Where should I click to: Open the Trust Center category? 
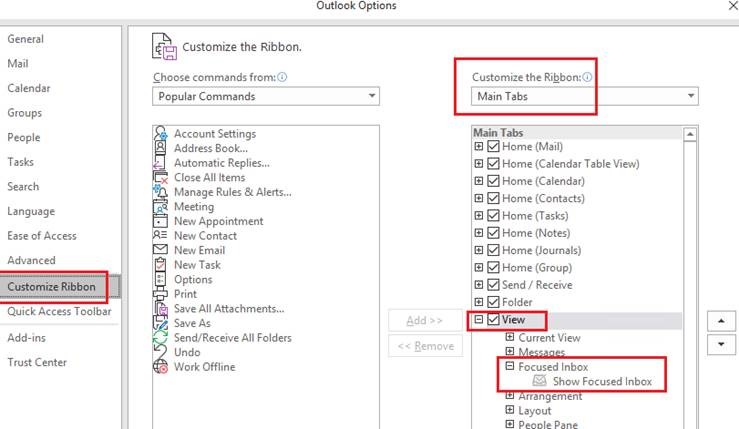(x=37, y=362)
